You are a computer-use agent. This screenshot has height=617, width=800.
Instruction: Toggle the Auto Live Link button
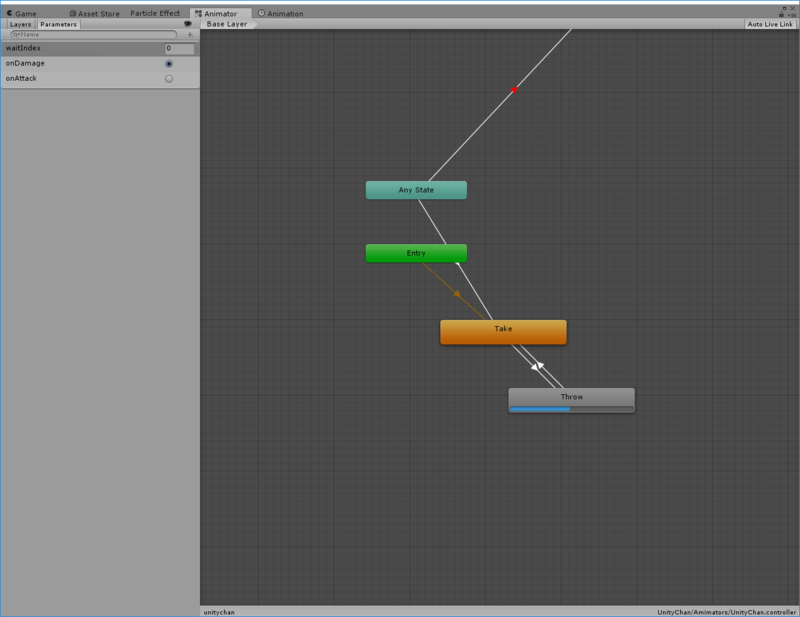click(770, 24)
